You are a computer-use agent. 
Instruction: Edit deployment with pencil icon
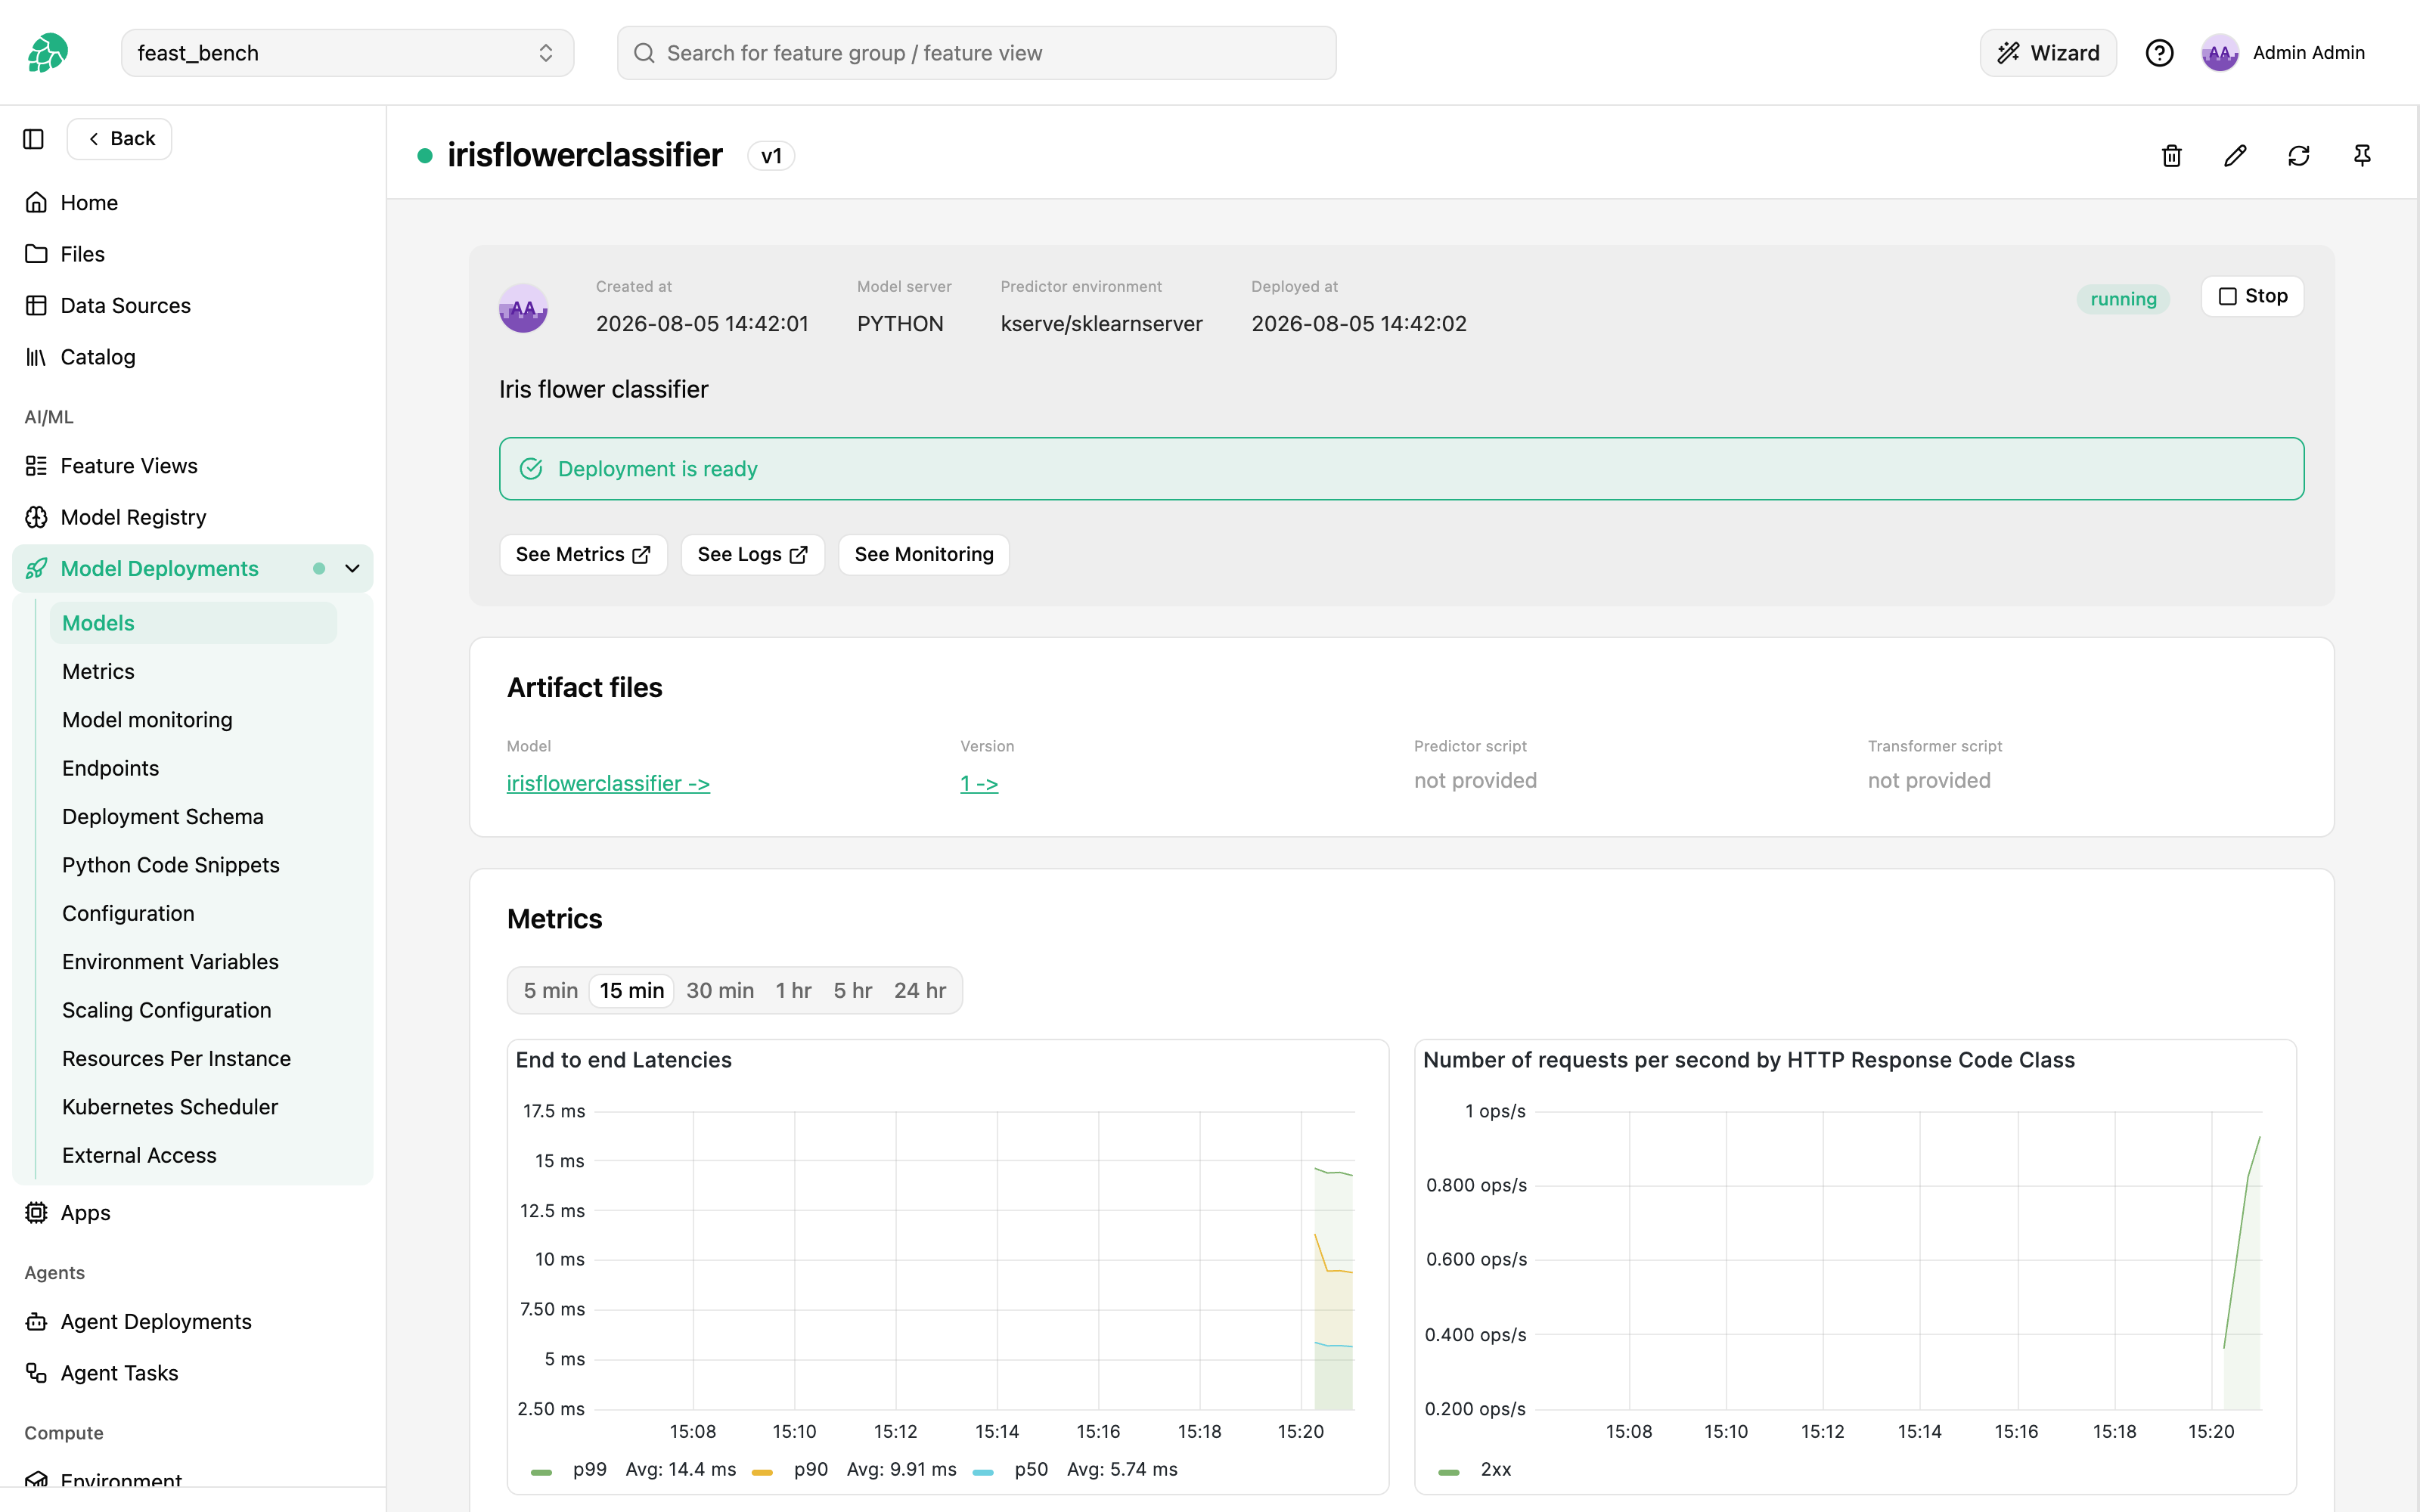(x=2235, y=156)
